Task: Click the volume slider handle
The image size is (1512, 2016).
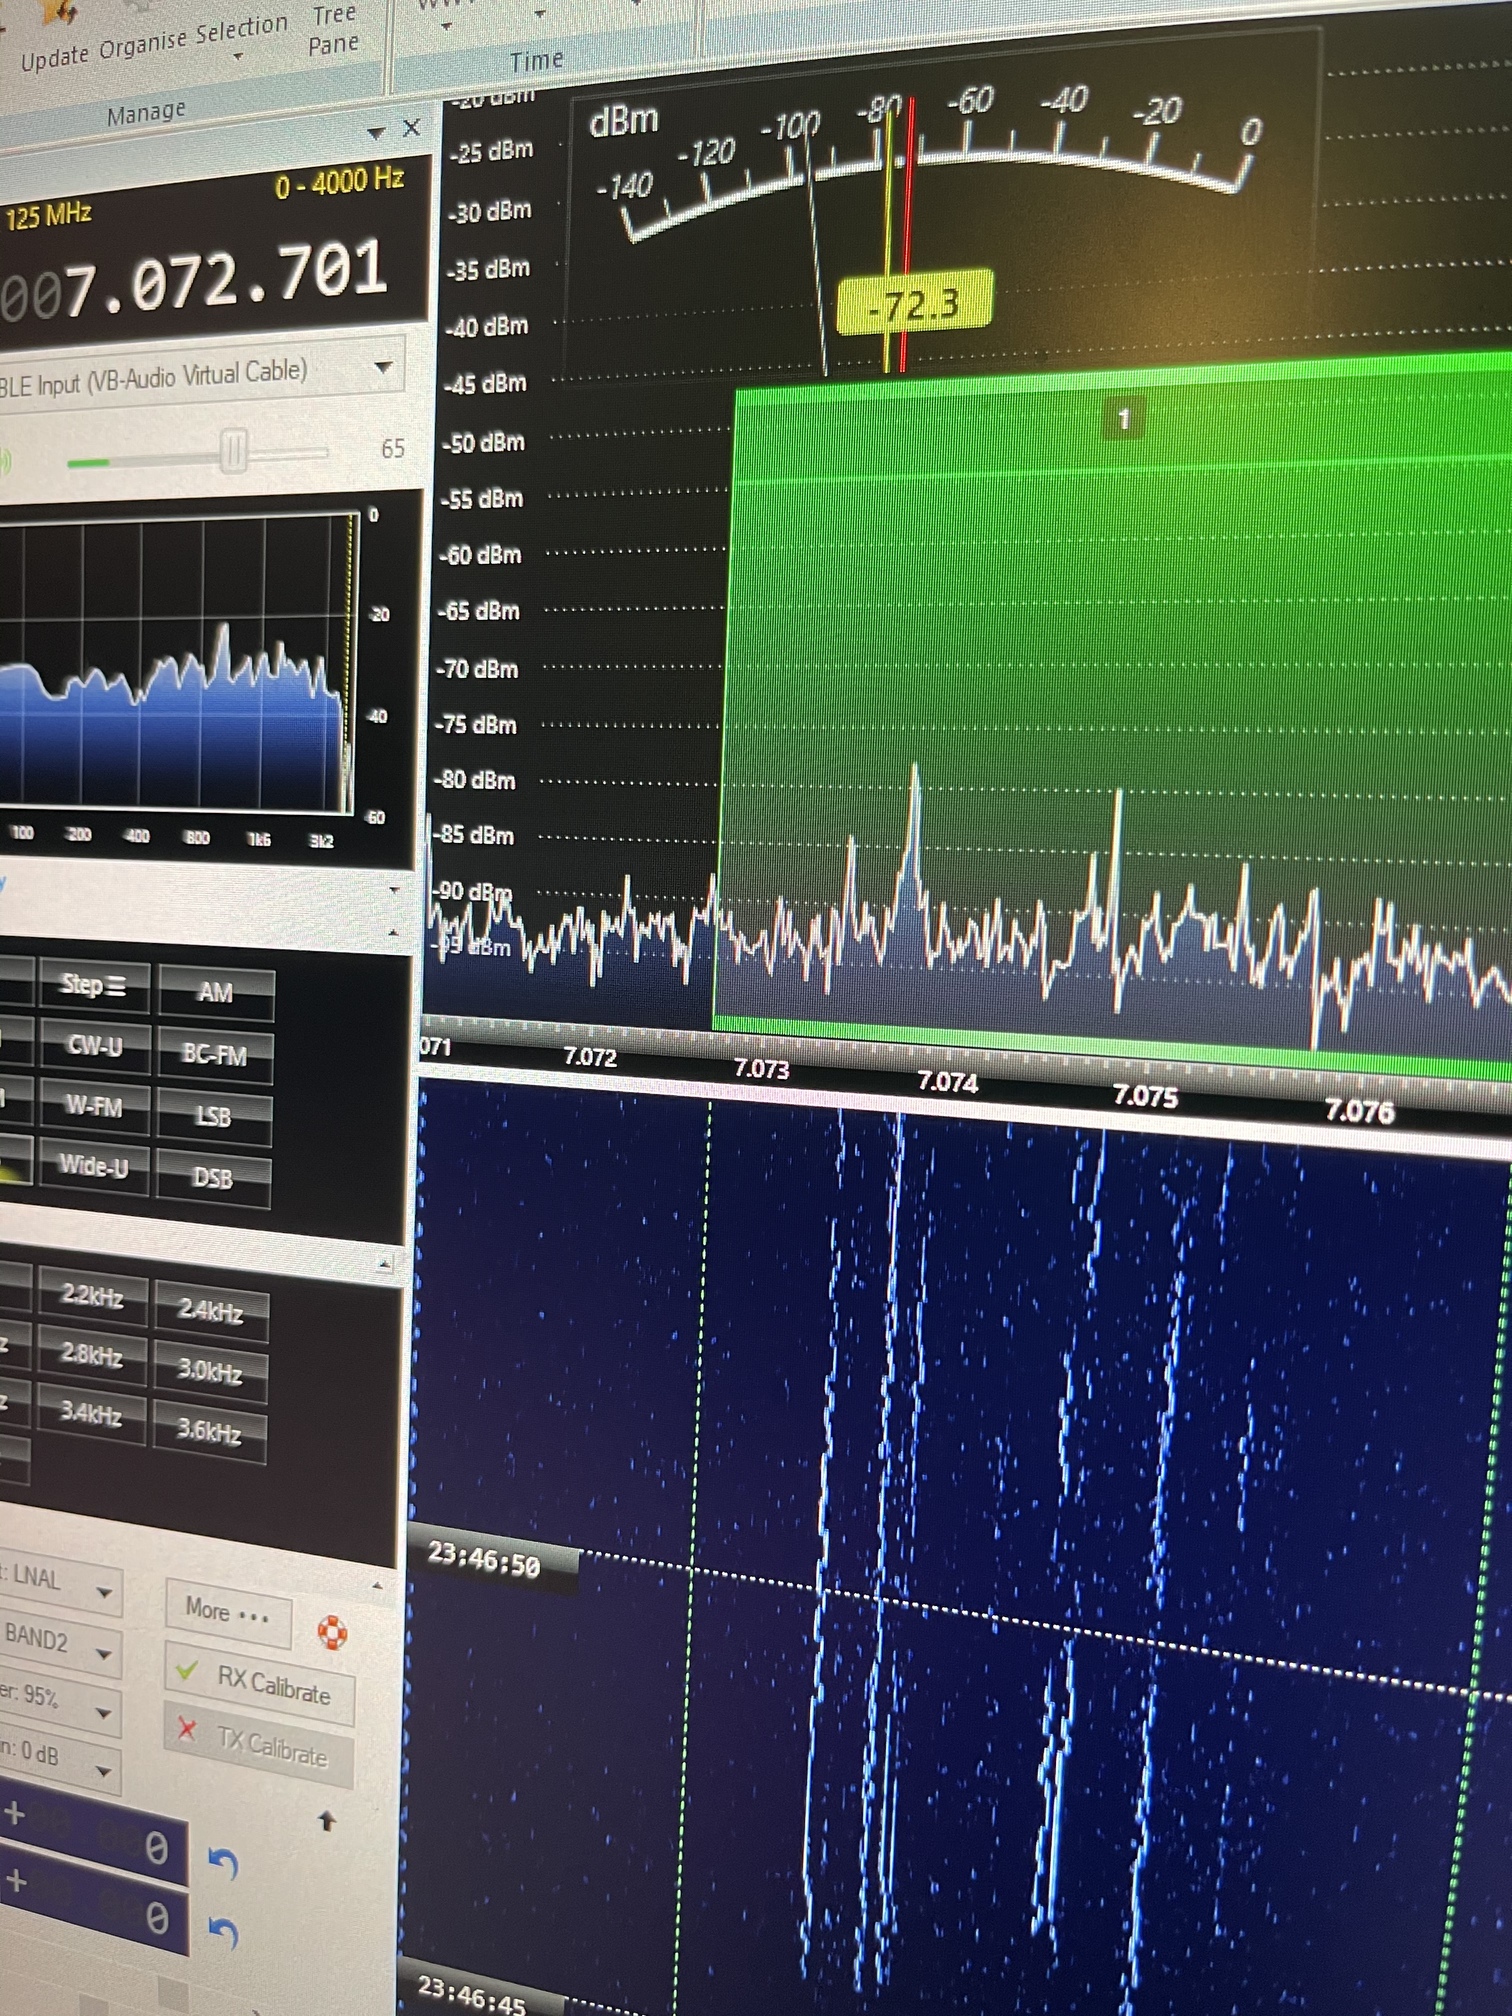Action: point(233,451)
